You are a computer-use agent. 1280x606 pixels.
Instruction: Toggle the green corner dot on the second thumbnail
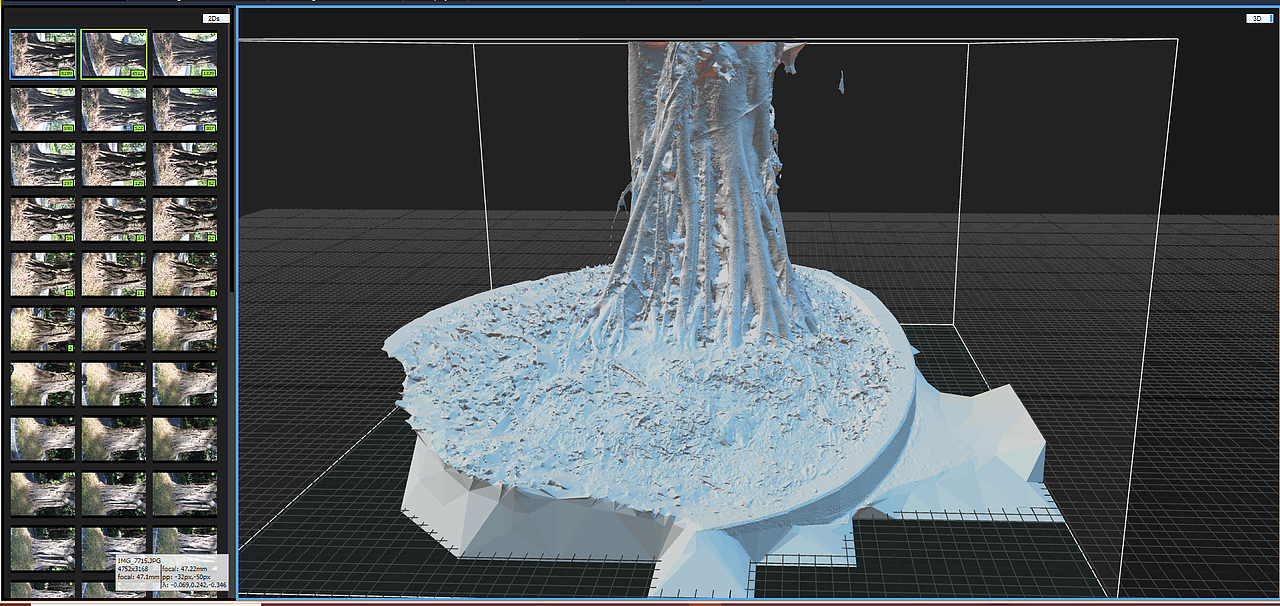pos(142,35)
